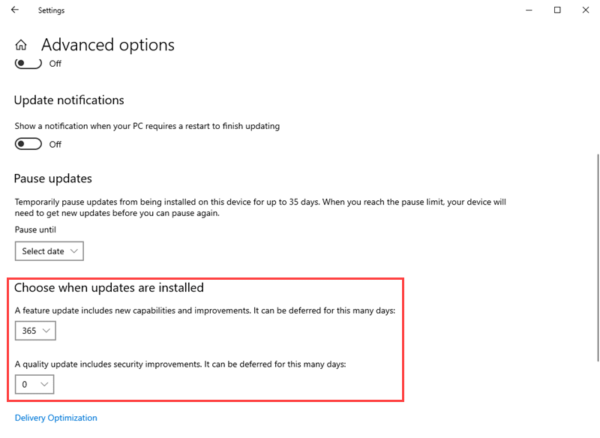Open the Delivery Optimization link
The width and height of the screenshot is (600, 438).
[x=56, y=418]
